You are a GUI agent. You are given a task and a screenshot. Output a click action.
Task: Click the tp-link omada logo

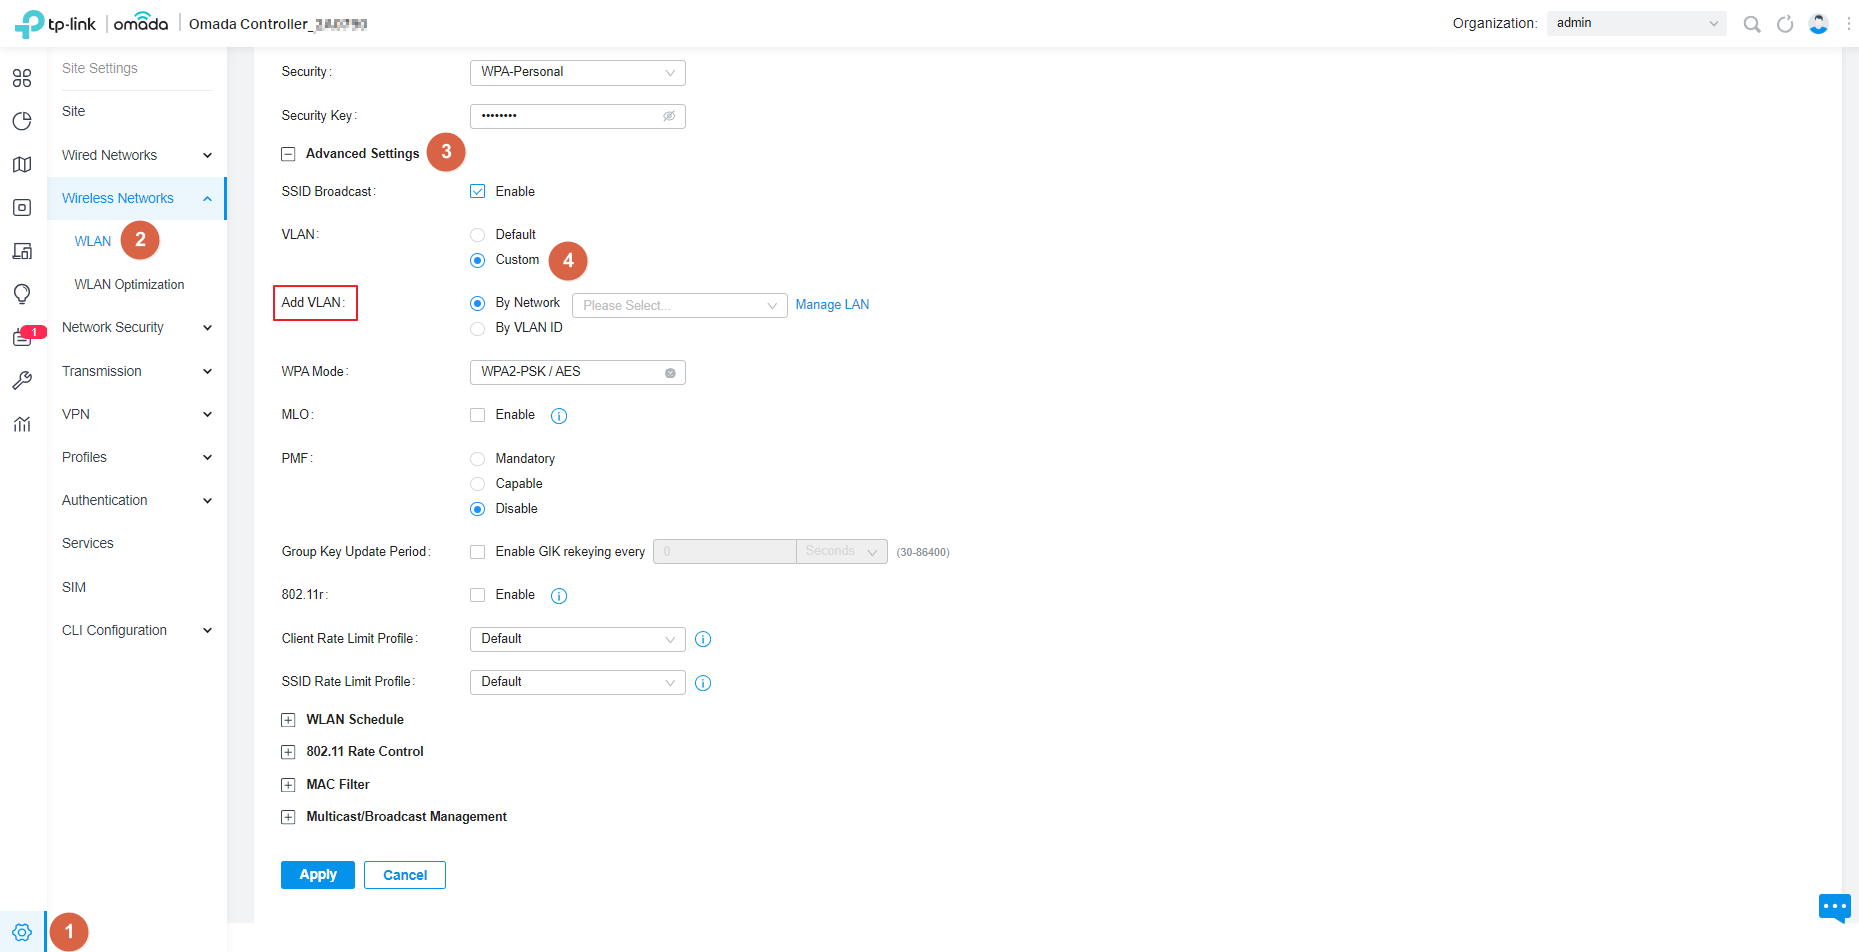click(92, 23)
